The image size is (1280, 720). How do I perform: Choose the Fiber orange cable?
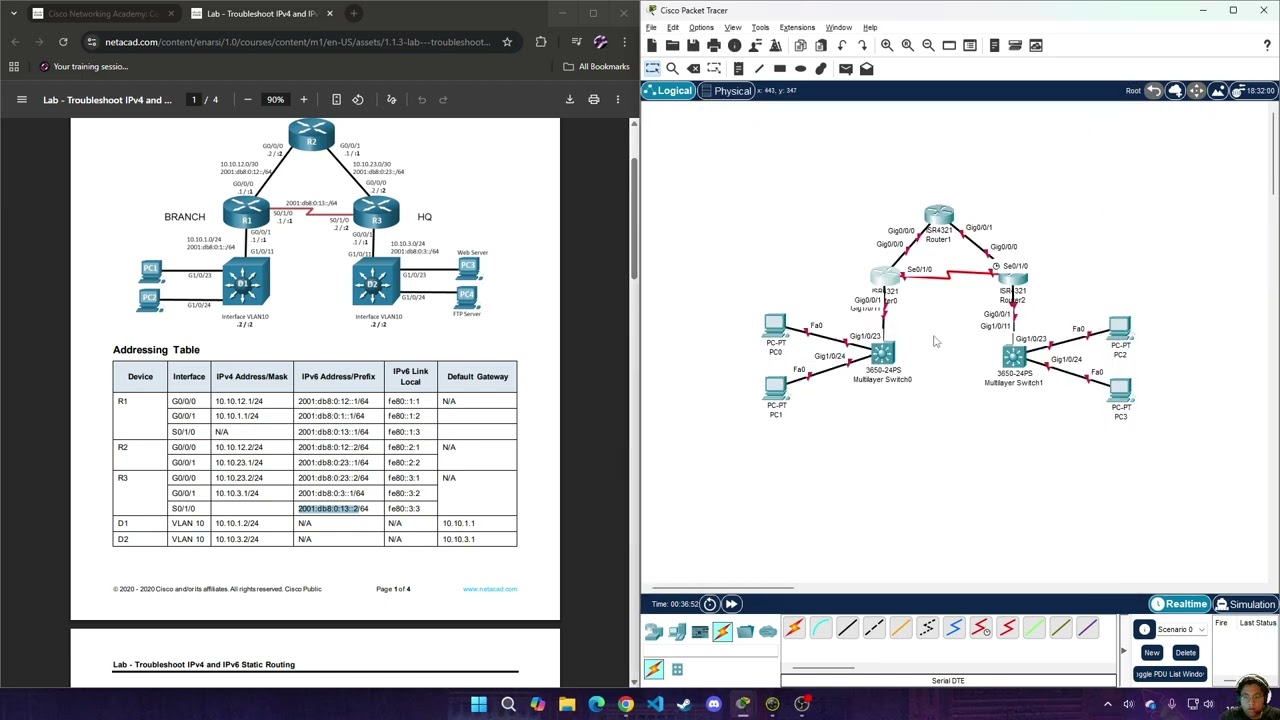point(901,628)
